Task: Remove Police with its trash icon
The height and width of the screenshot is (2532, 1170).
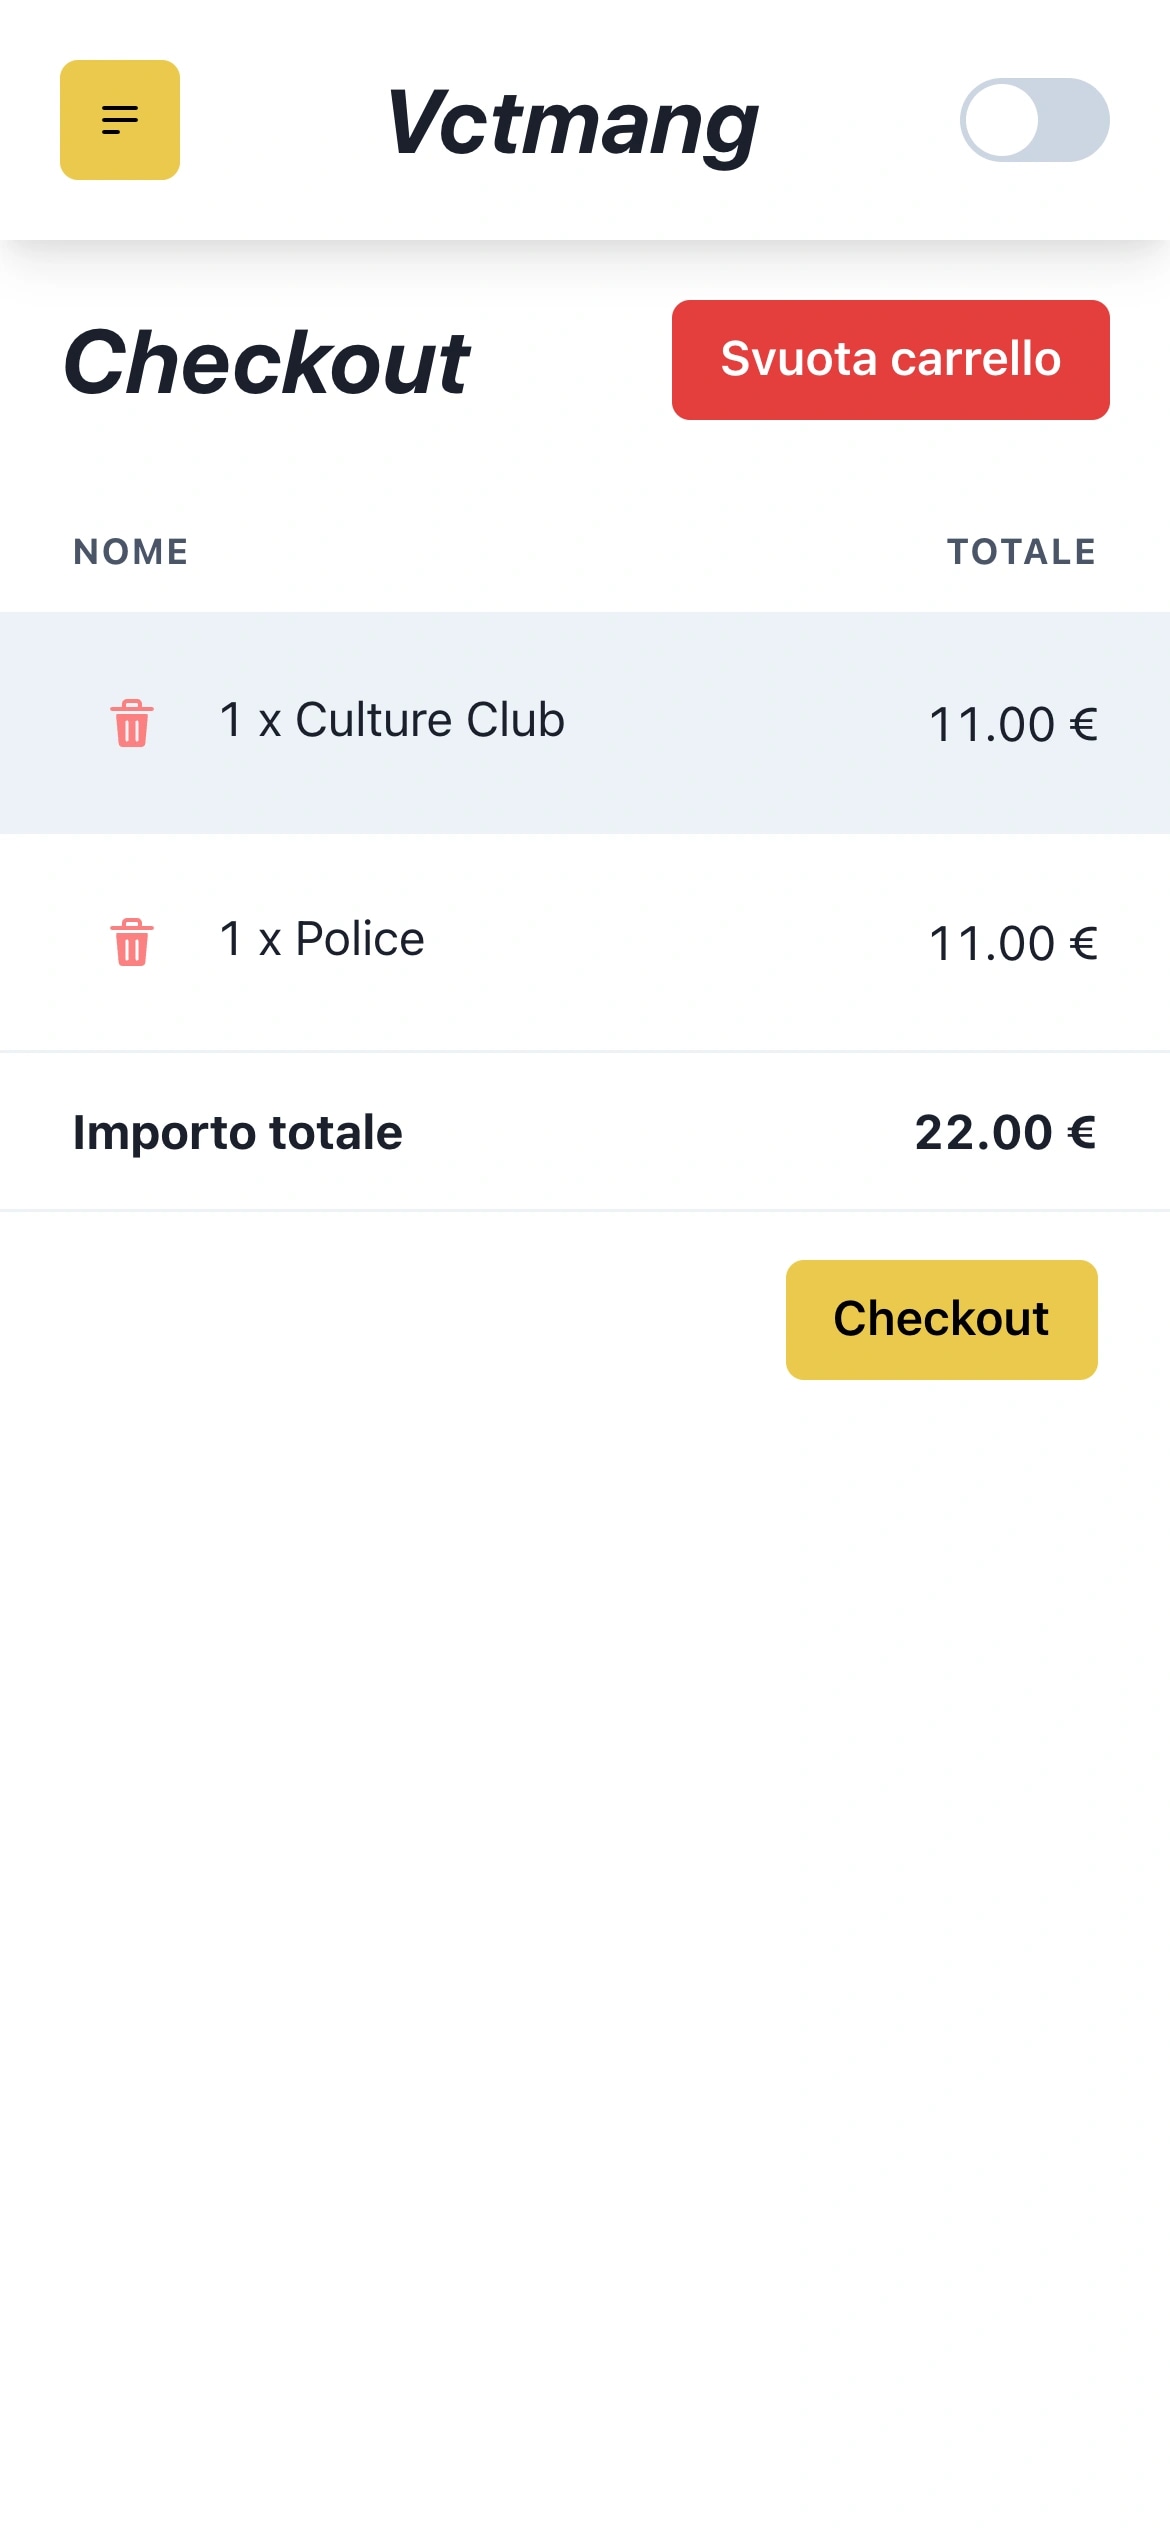Action: [x=131, y=941]
